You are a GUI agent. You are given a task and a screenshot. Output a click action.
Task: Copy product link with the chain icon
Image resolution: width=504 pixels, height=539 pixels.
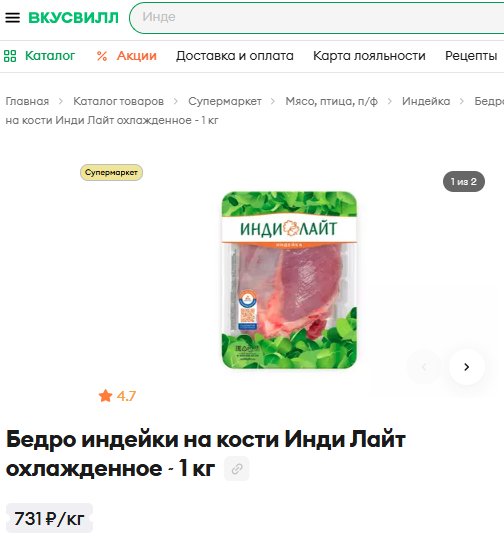(x=237, y=469)
